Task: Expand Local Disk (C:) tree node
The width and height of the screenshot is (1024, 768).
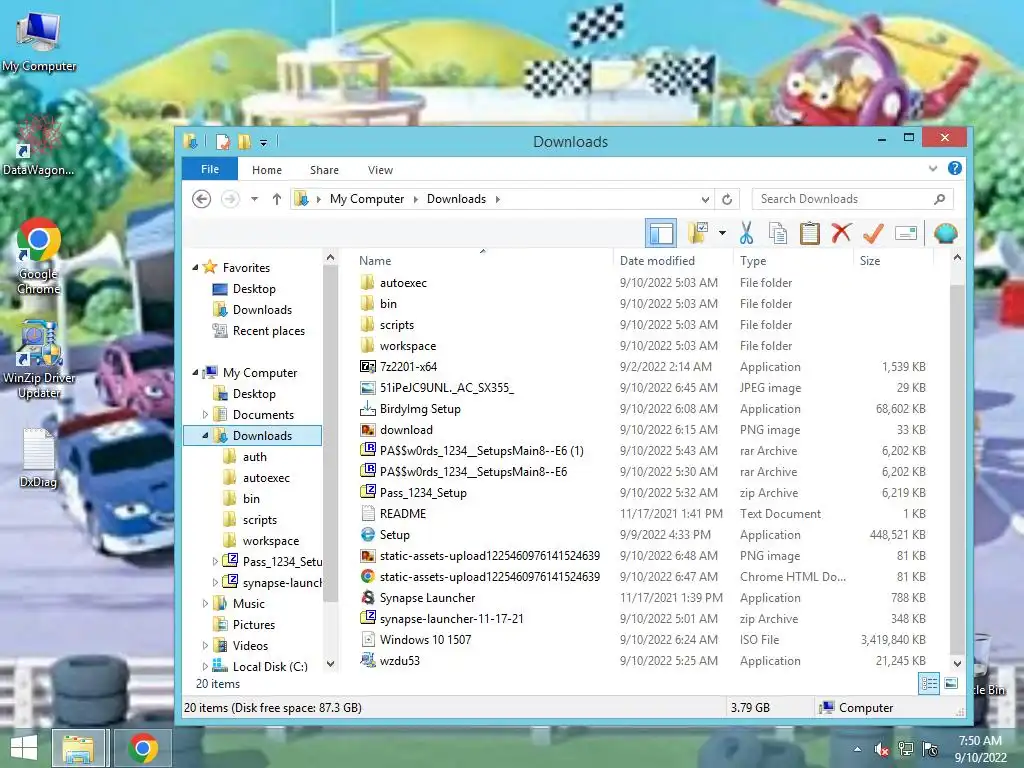Action: coord(205,667)
